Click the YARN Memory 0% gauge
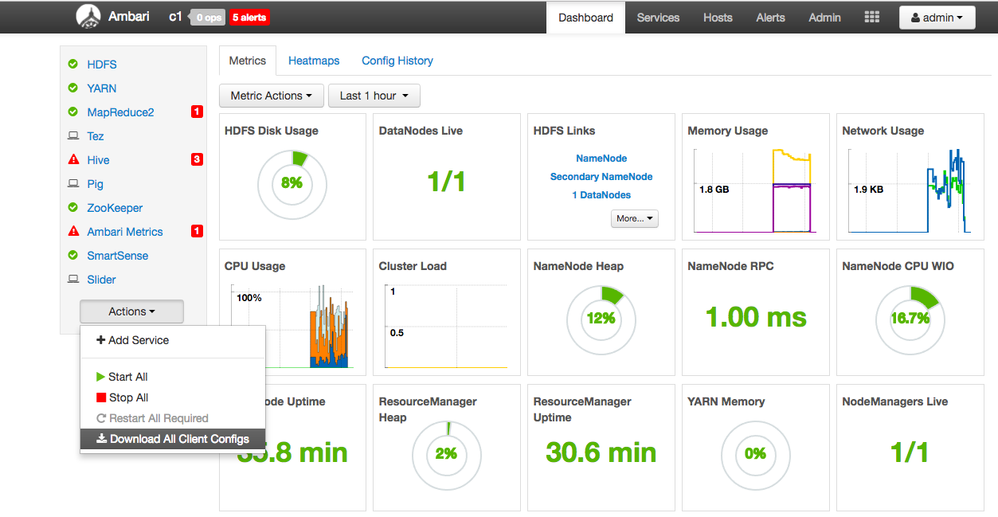This screenshot has height=517, width=998. click(756, 454)
